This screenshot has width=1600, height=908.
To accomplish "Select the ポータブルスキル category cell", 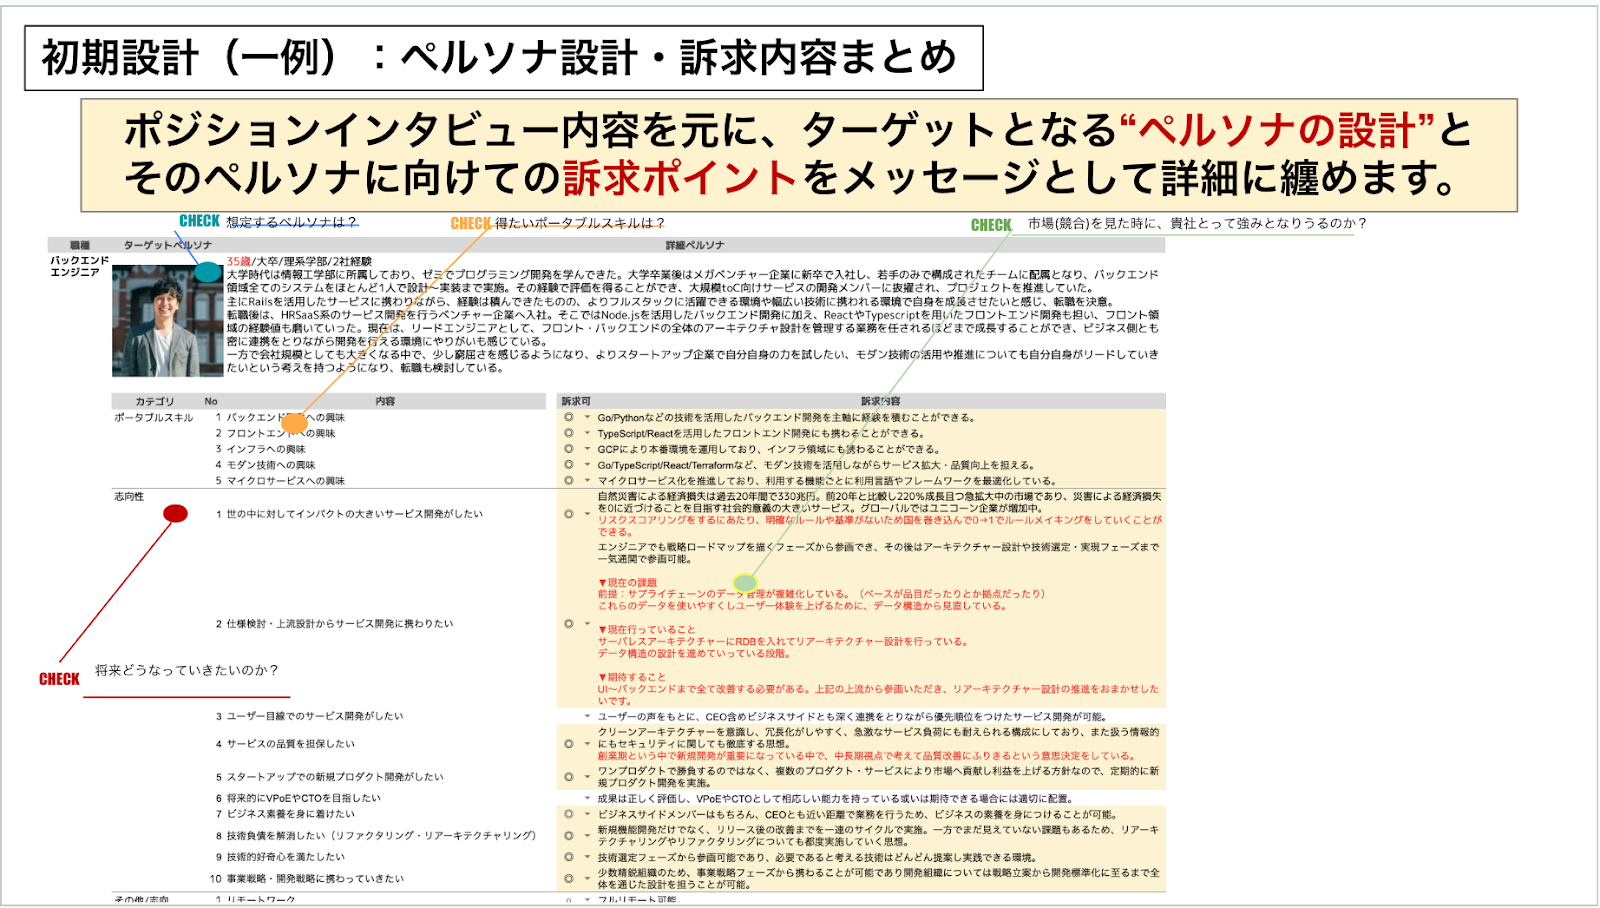I will (154, 418).
